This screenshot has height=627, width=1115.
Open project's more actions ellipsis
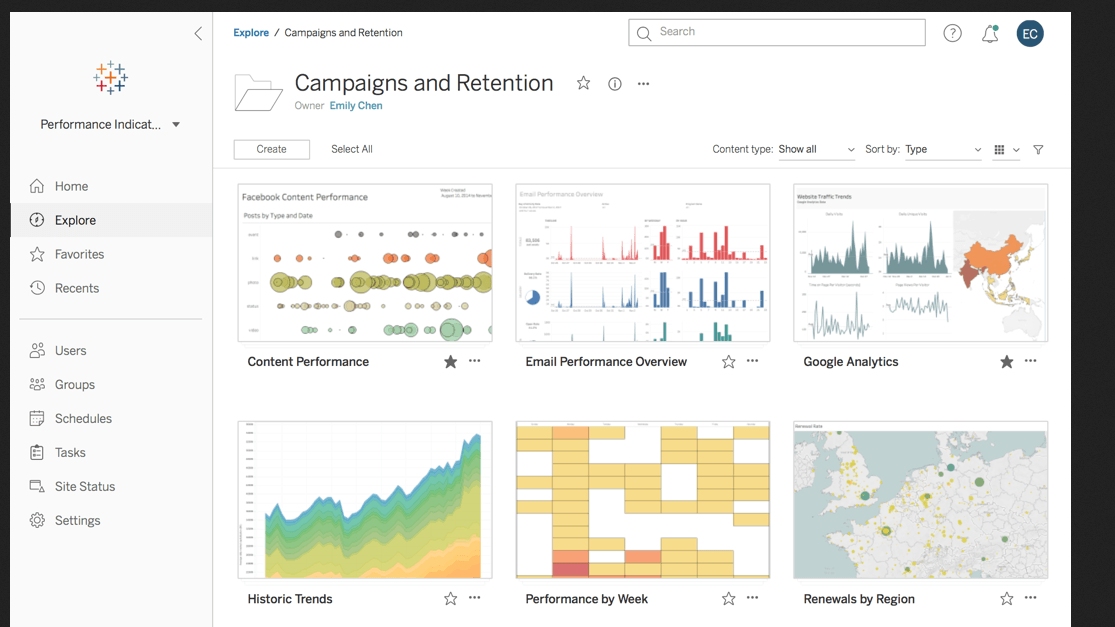644,84
